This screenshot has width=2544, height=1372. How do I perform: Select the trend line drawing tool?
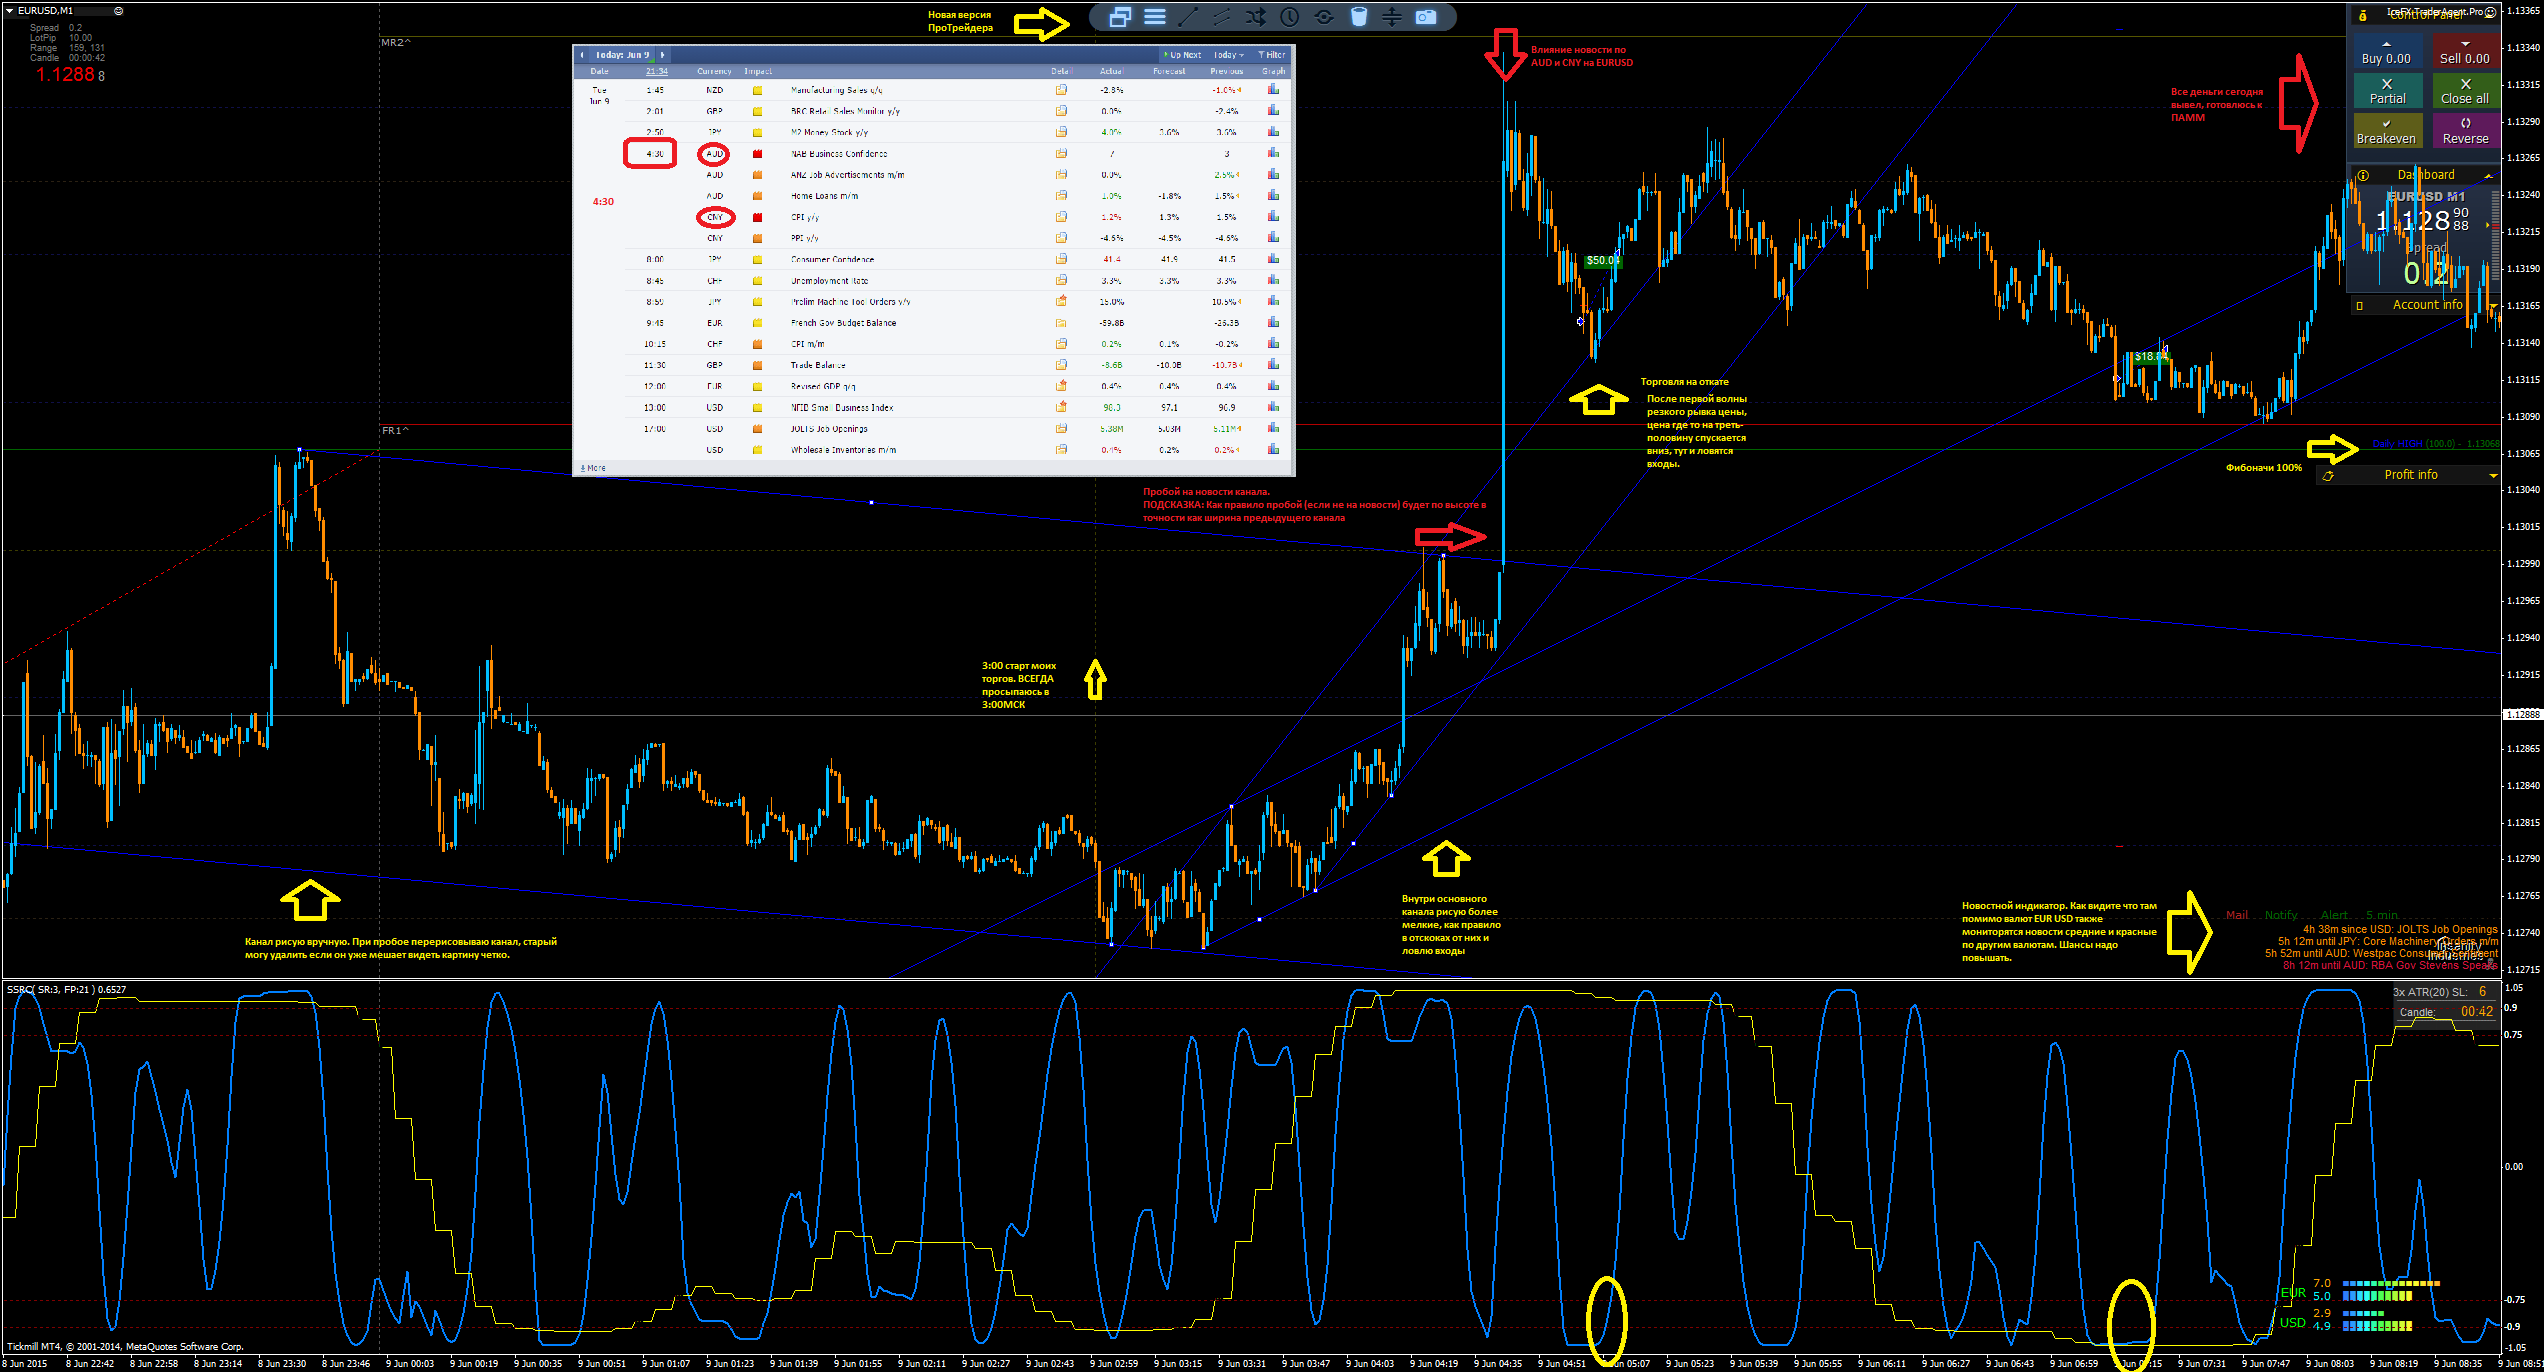click(1188, 17)
